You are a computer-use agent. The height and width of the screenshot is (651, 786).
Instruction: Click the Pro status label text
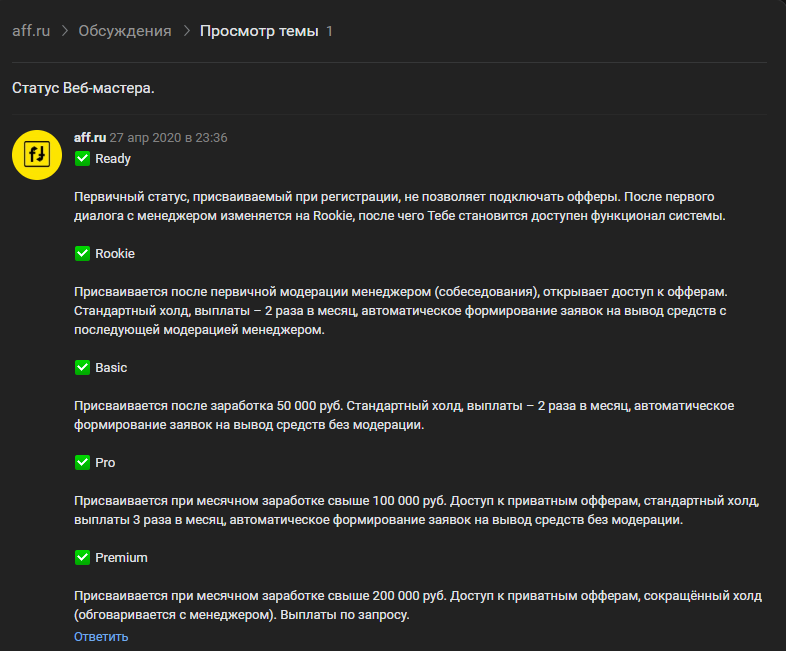click(x=105, y=462)
